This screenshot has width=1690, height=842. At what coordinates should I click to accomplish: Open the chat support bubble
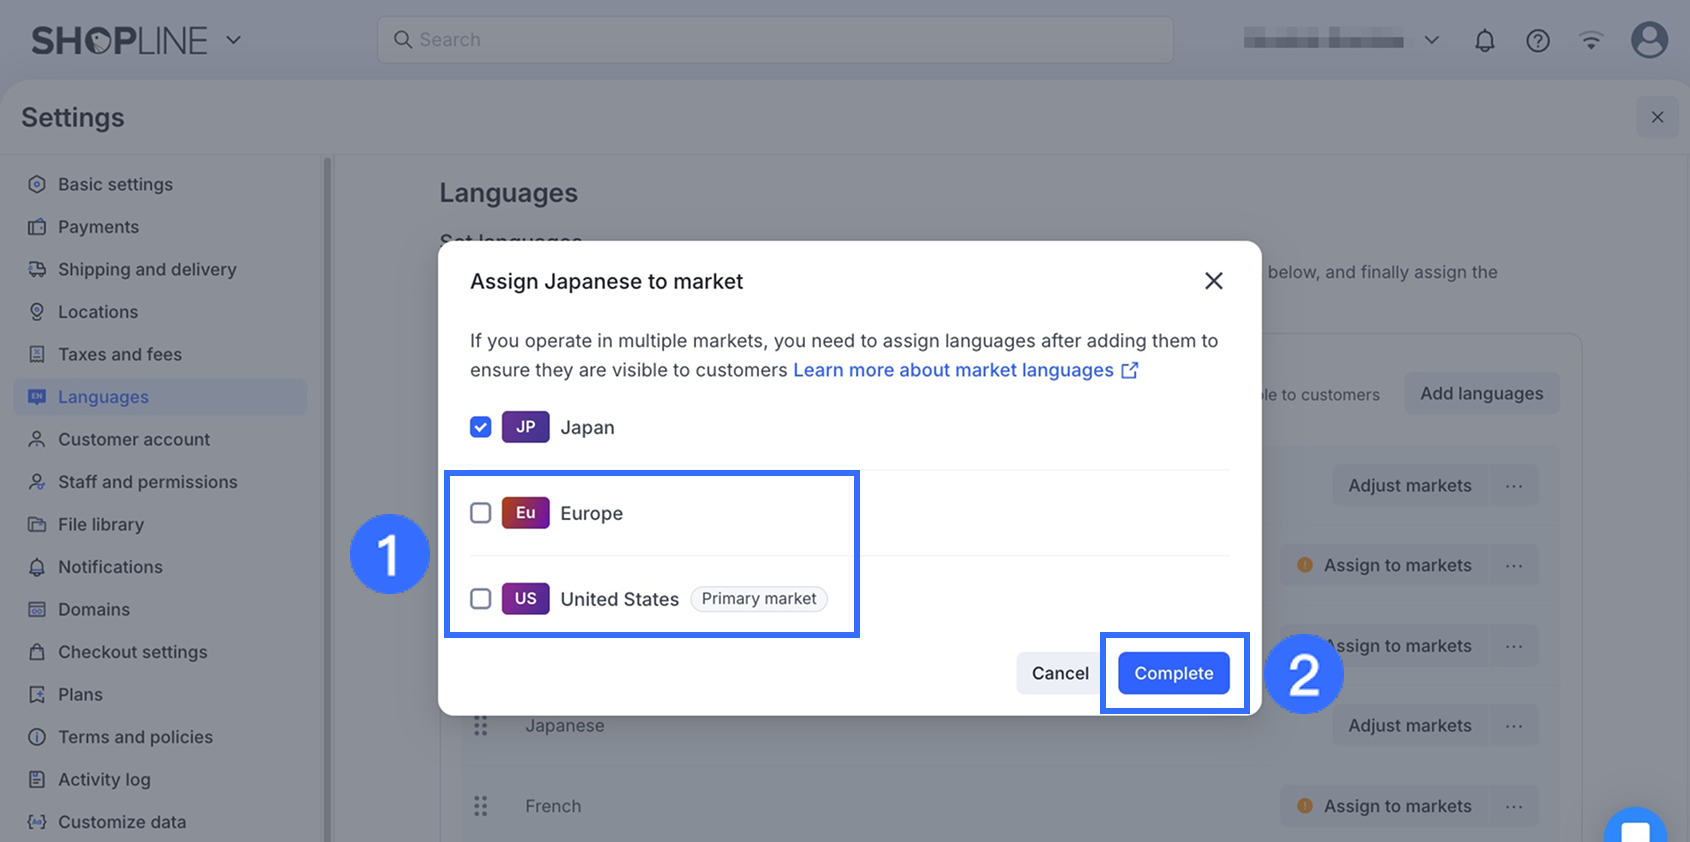(x=1635, y=828)
